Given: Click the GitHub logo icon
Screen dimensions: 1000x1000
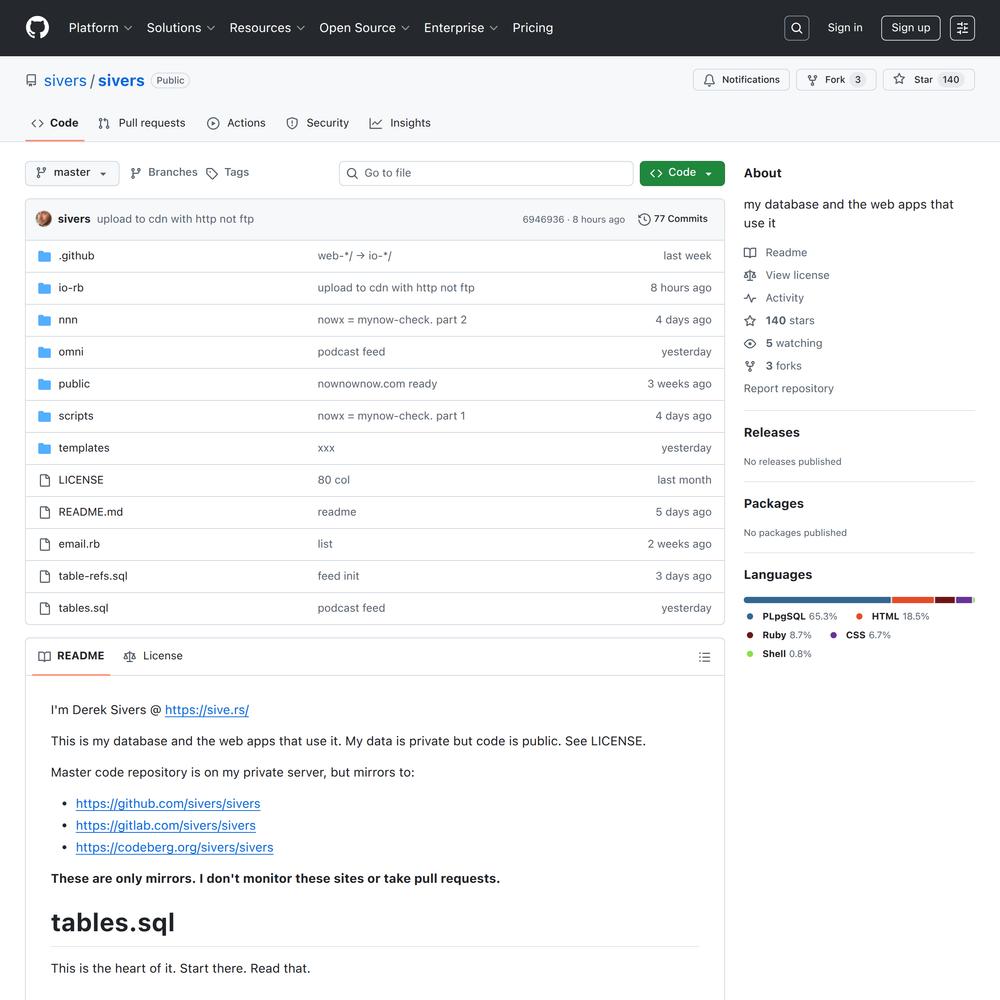Looking at the screenshot, I should pyautogui.click(x=37, y=28).
